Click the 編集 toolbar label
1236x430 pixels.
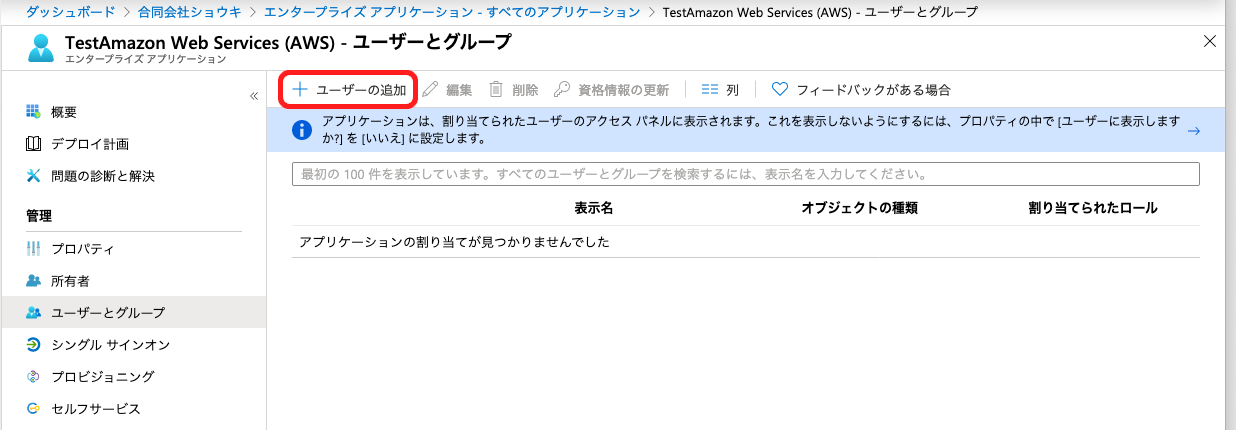click(x=459, y=90)
